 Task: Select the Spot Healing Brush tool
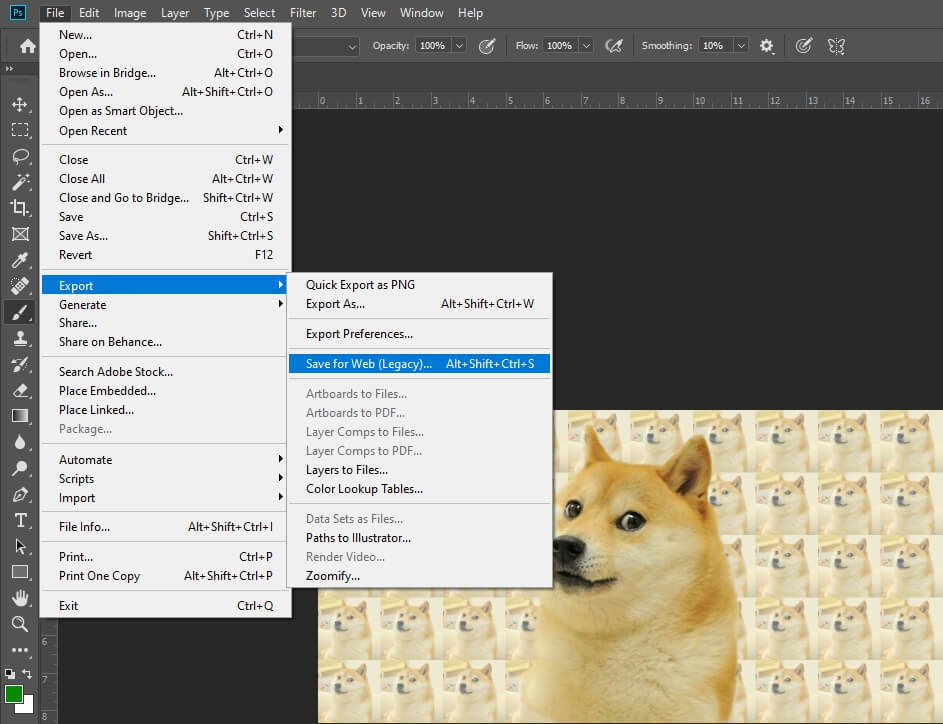click(x=20, y=286)
